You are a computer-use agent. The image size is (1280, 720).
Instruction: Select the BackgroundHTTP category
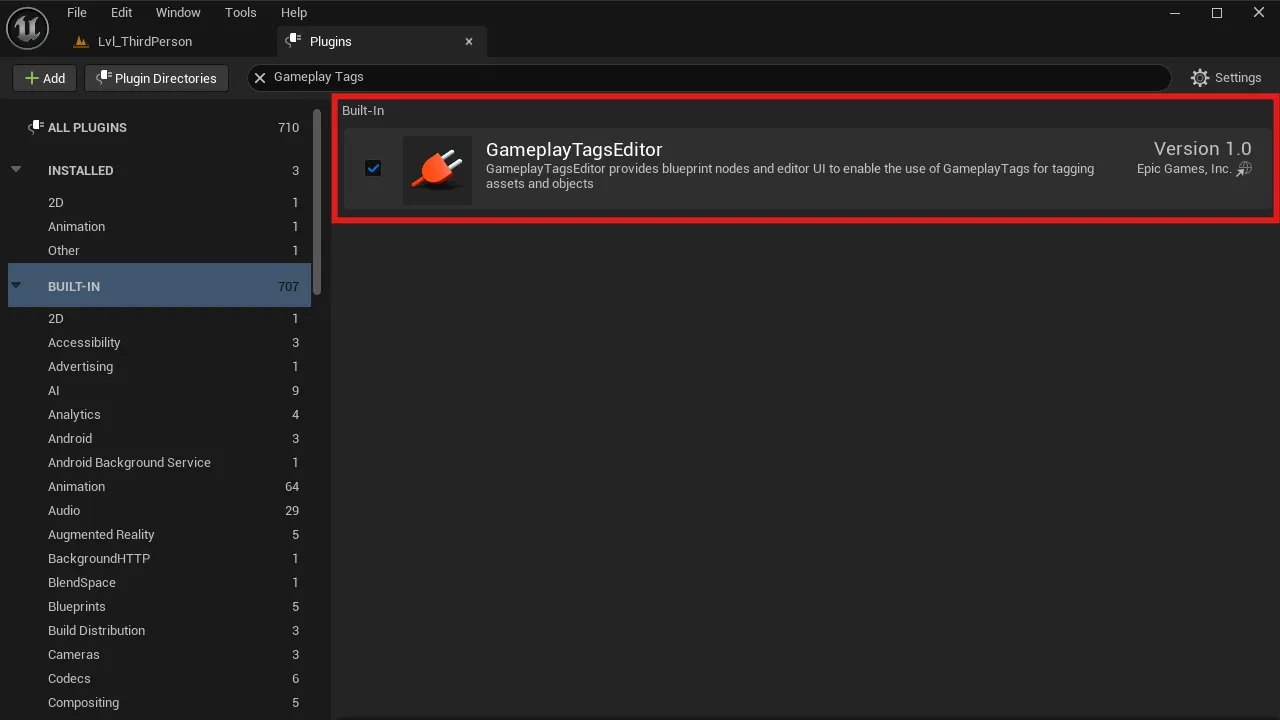(x=159, y=558)
